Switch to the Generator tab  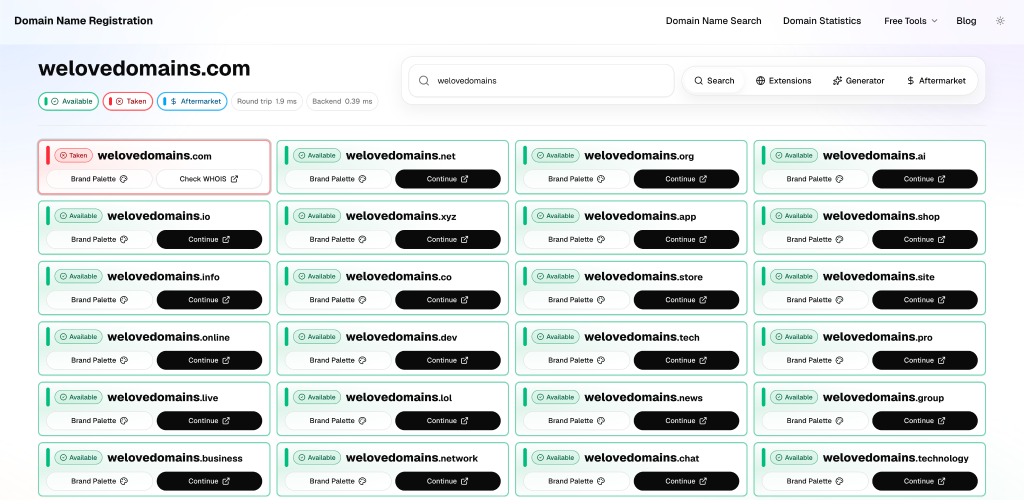click(x=859, y=81)
